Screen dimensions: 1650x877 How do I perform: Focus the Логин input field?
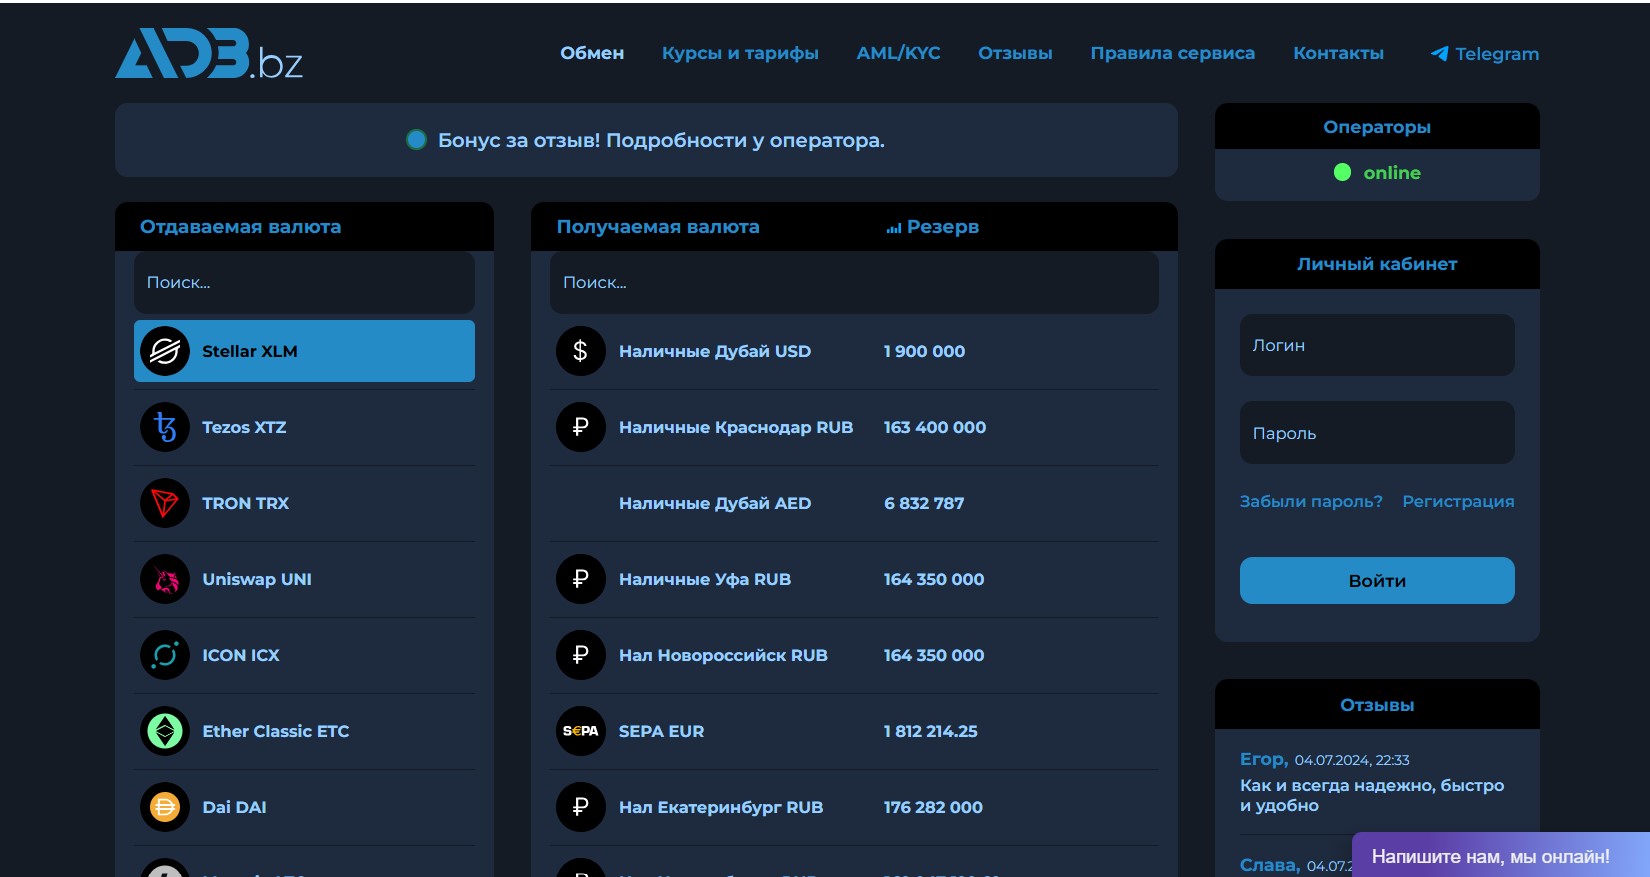pyautogui.click(x=1377, y=345)
